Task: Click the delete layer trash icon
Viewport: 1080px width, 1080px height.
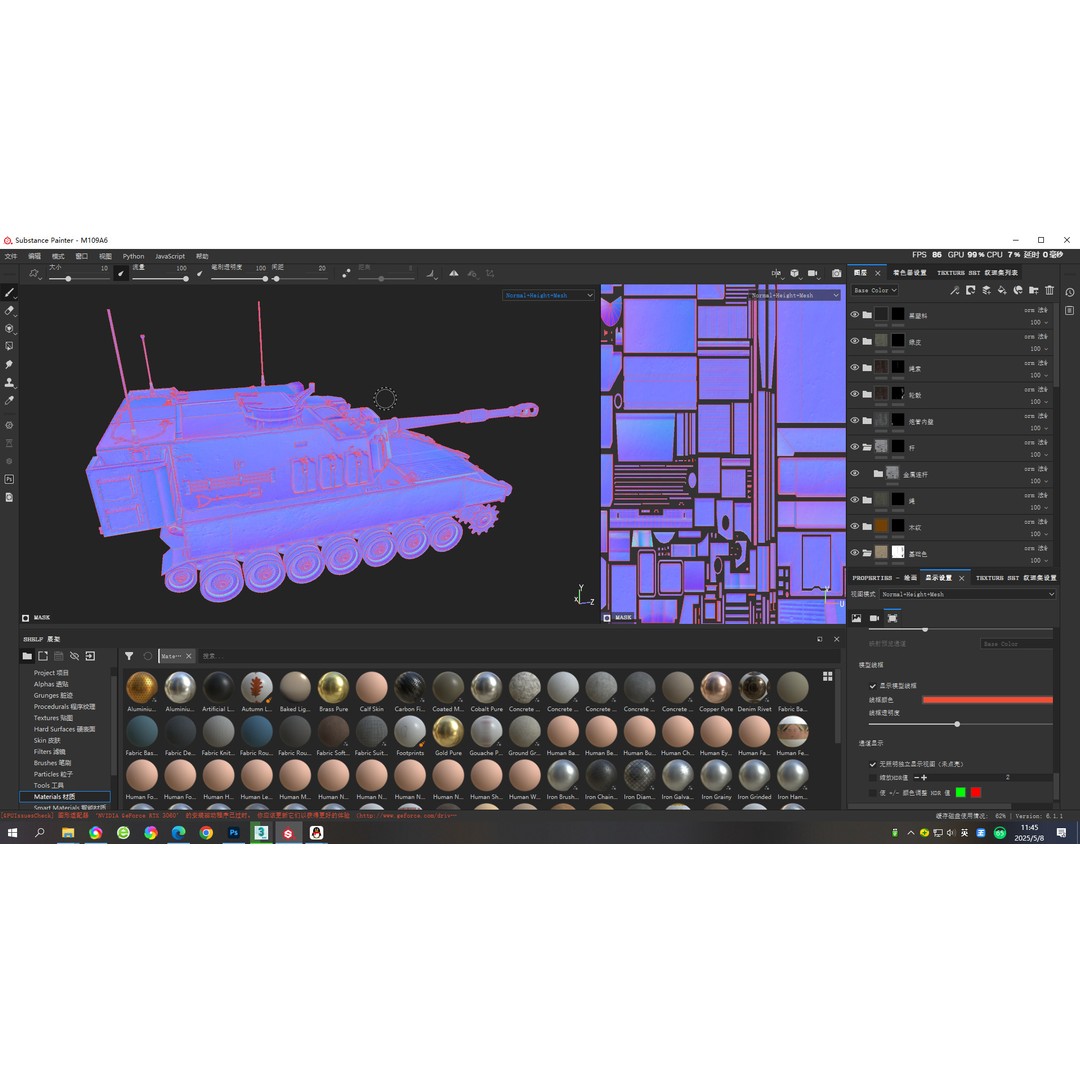Action: [1050, 291]
